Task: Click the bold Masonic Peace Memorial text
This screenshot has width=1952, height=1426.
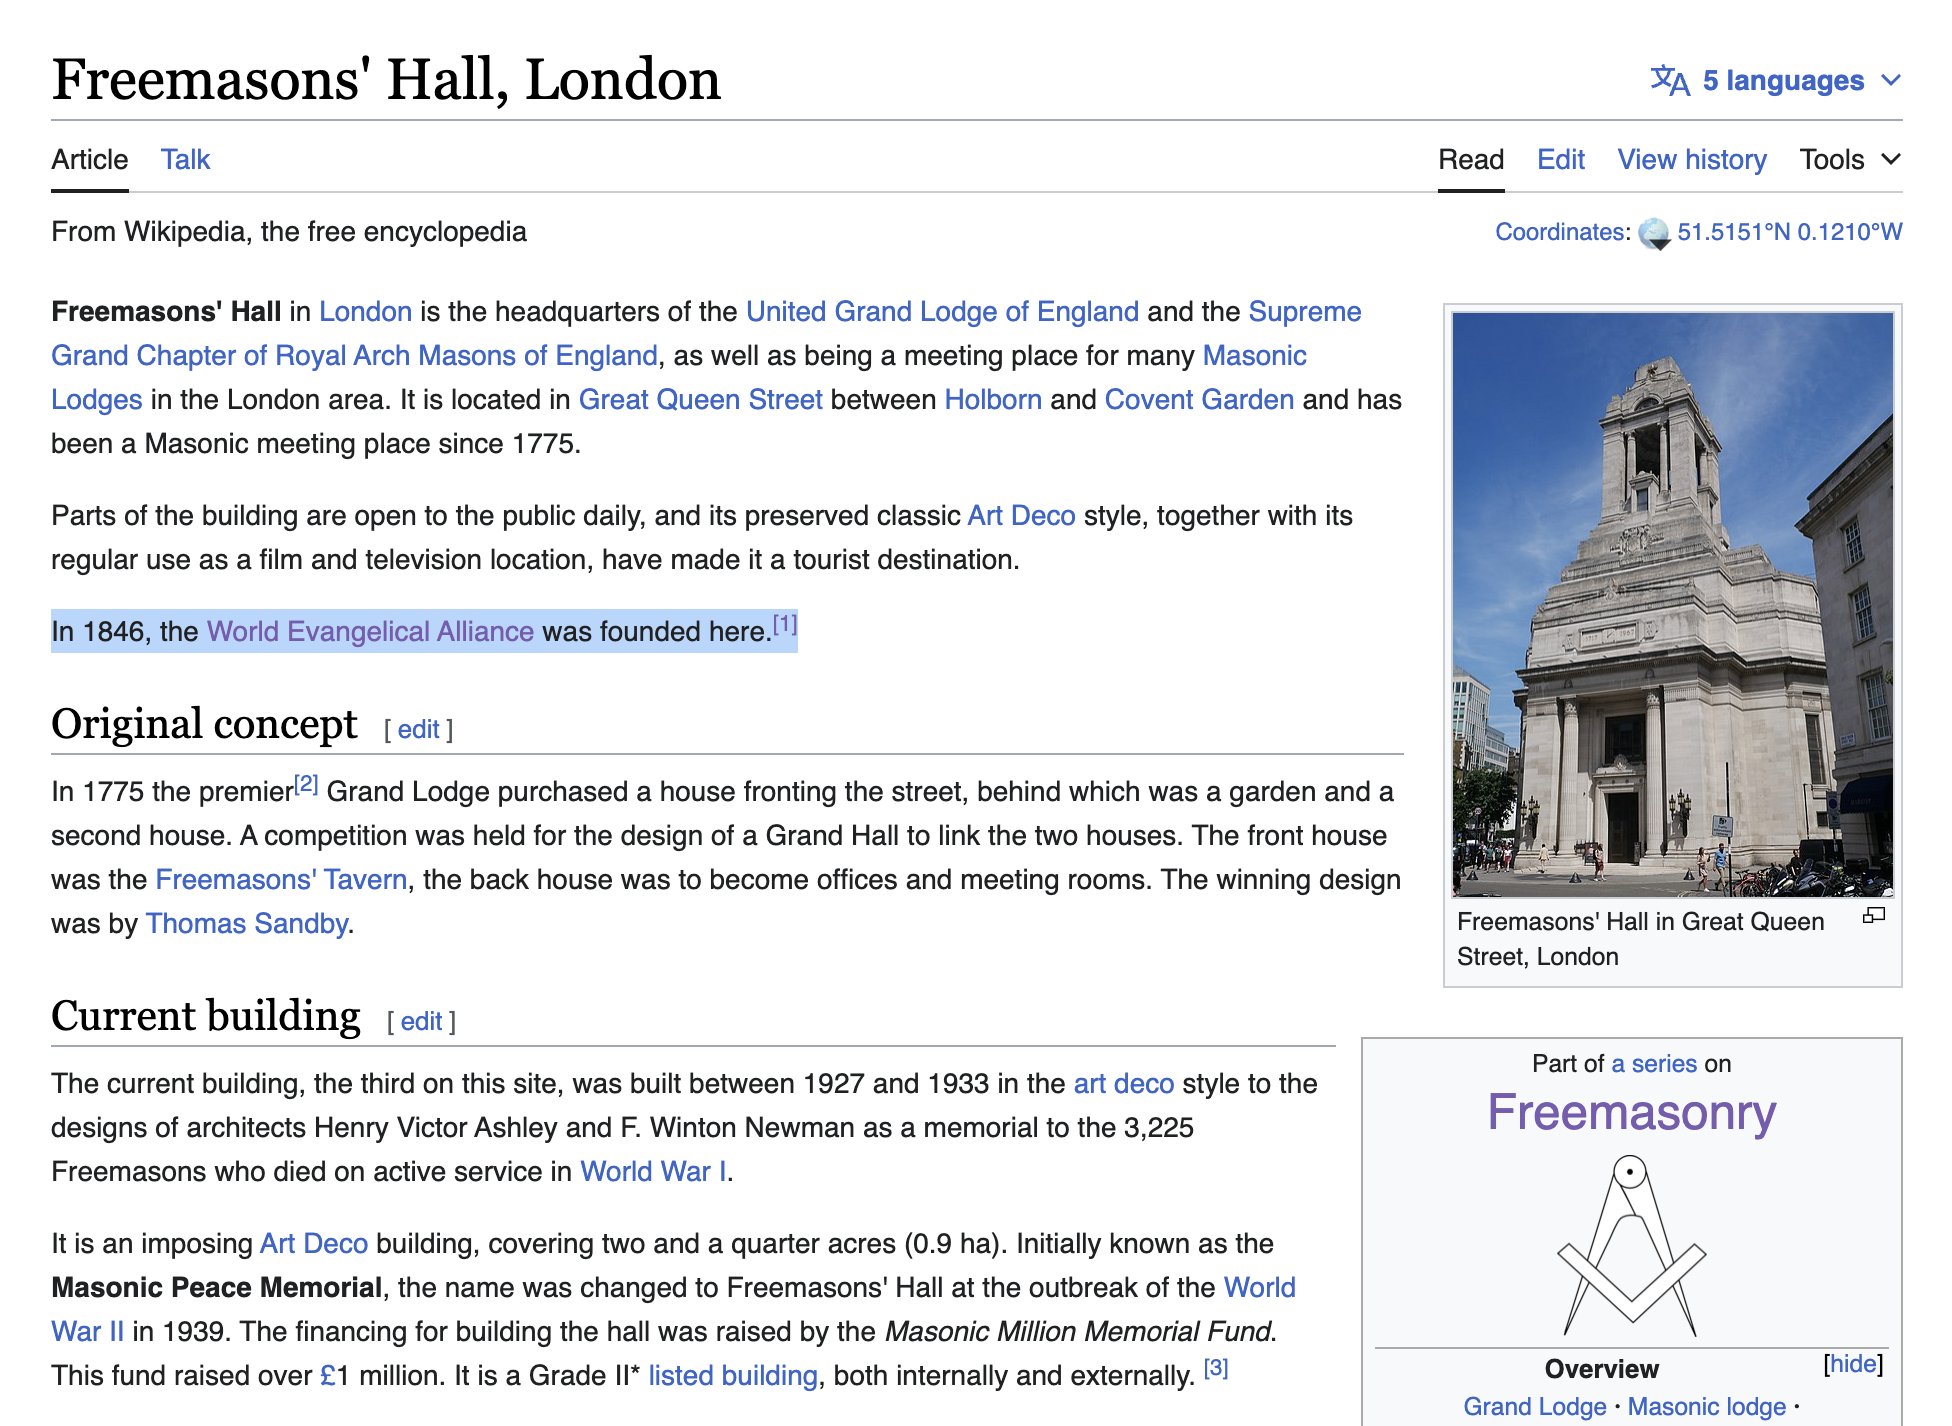Action: pyautogui.click(x=216, y=1287)
